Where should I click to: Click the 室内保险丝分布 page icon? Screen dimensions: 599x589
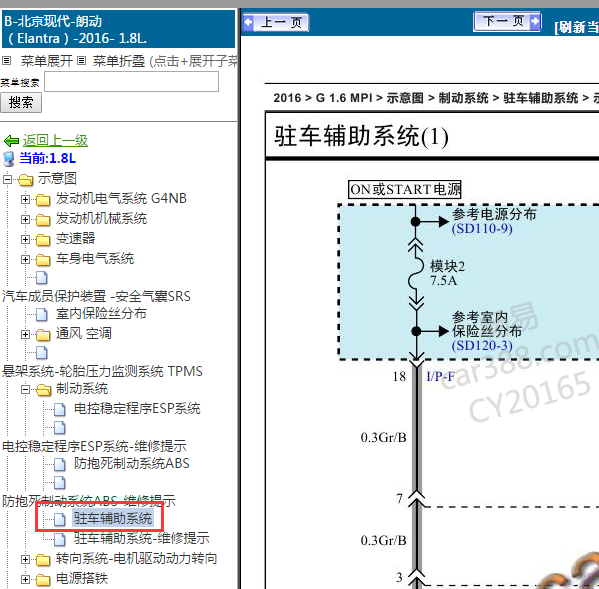point(42,315)
